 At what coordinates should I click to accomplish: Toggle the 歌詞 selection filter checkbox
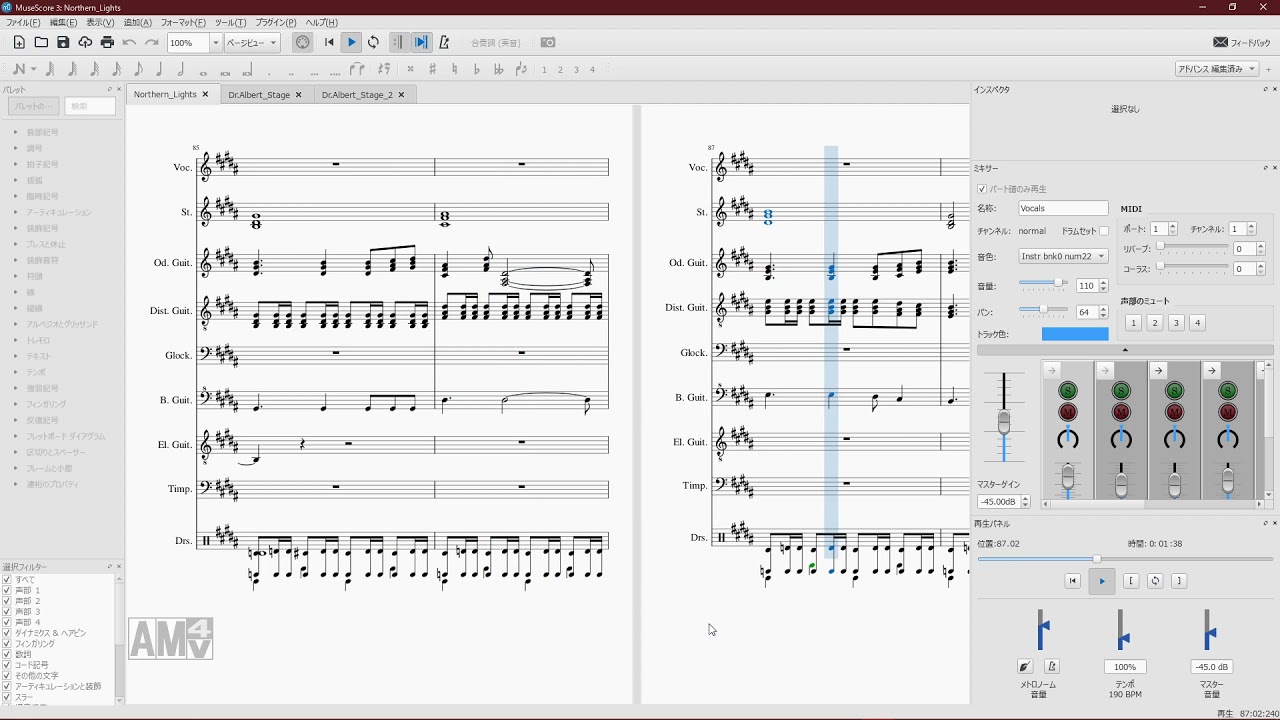click(7, 655)
